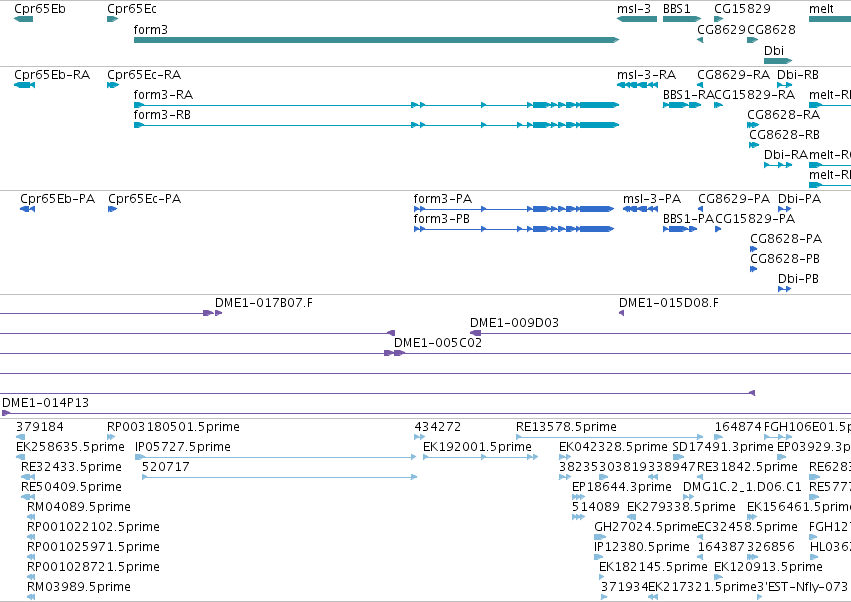Click the EK279338.5prime EST label
Viewport: 851px width, 602px height.
[x=681, y=507]
